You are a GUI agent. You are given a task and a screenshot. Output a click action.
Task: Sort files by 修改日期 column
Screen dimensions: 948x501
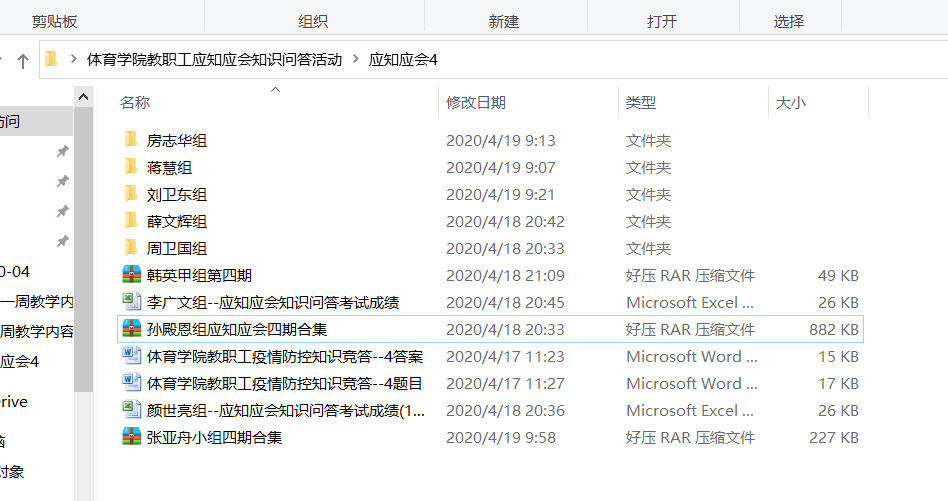tap(476, 102)
